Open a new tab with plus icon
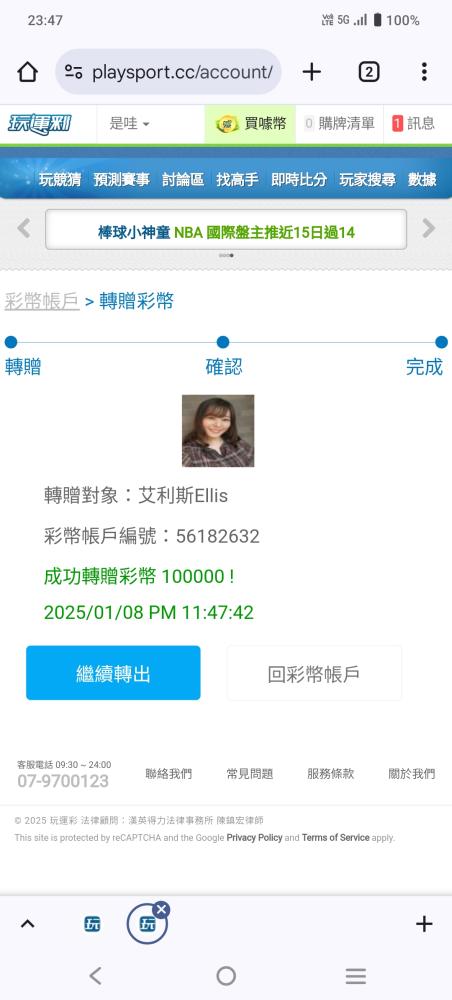452x1000 pixels. 311,72
